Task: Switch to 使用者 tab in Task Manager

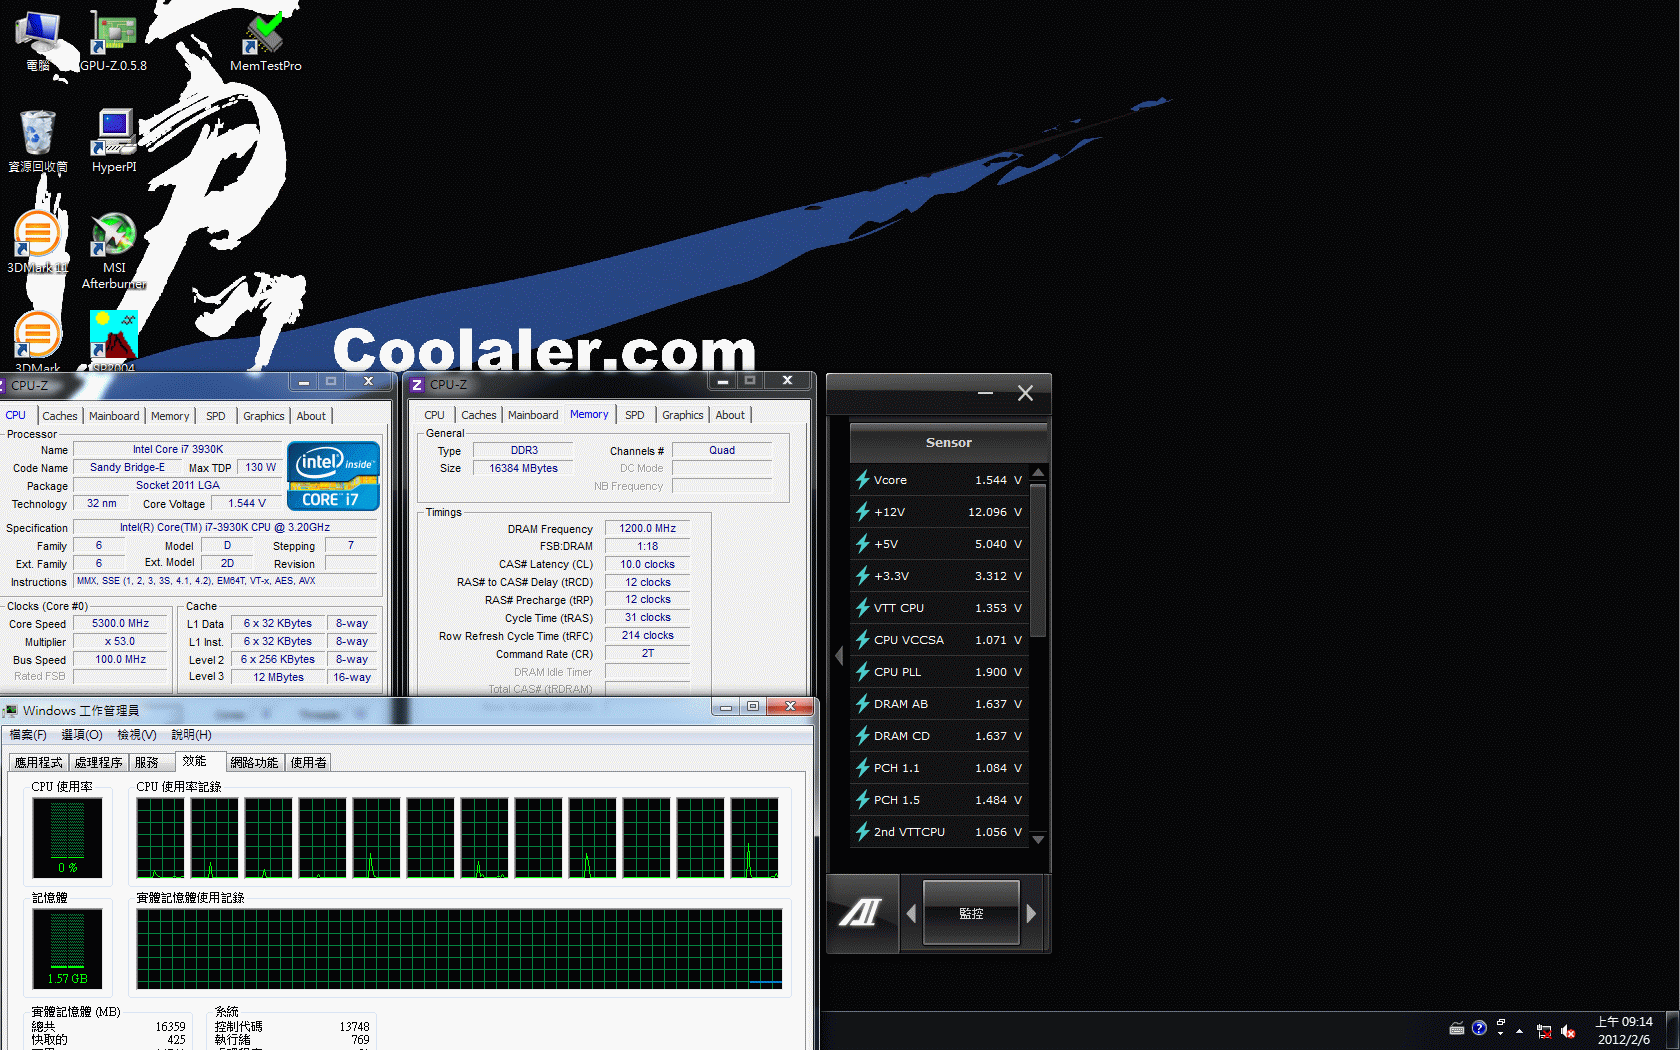Action: 309,762
